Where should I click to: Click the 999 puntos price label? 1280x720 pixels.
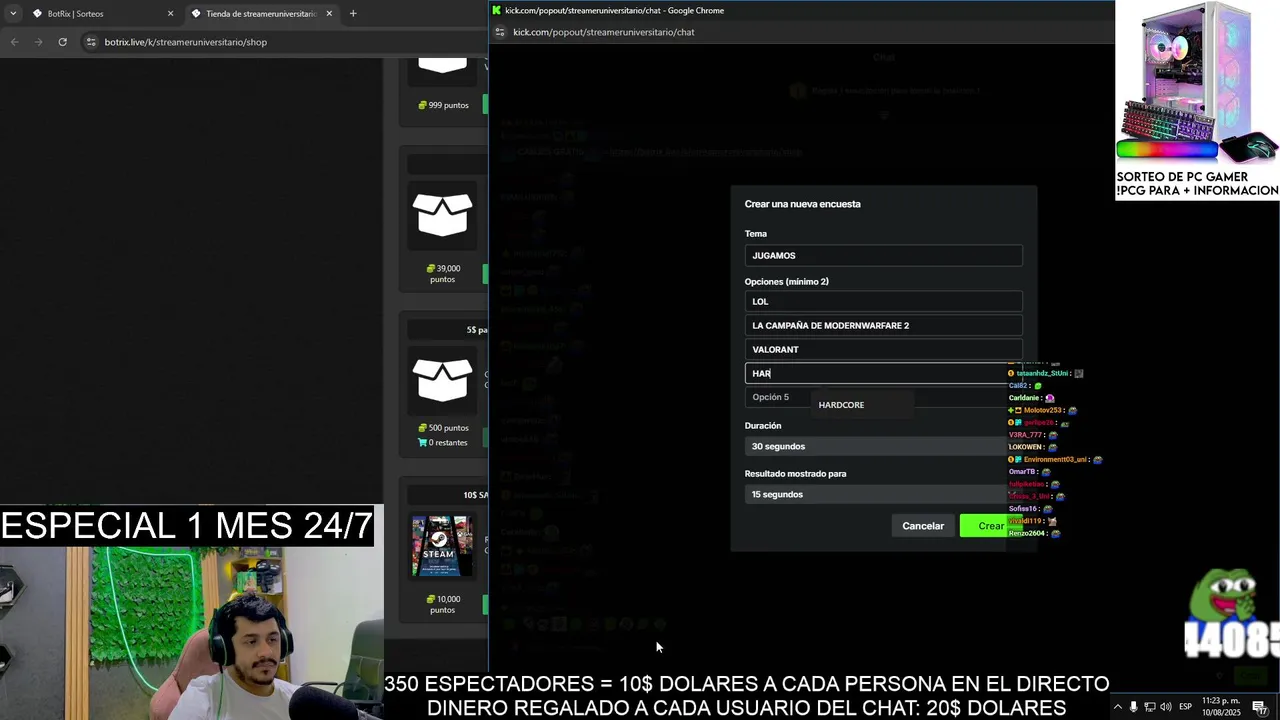(x=443, y=105)
